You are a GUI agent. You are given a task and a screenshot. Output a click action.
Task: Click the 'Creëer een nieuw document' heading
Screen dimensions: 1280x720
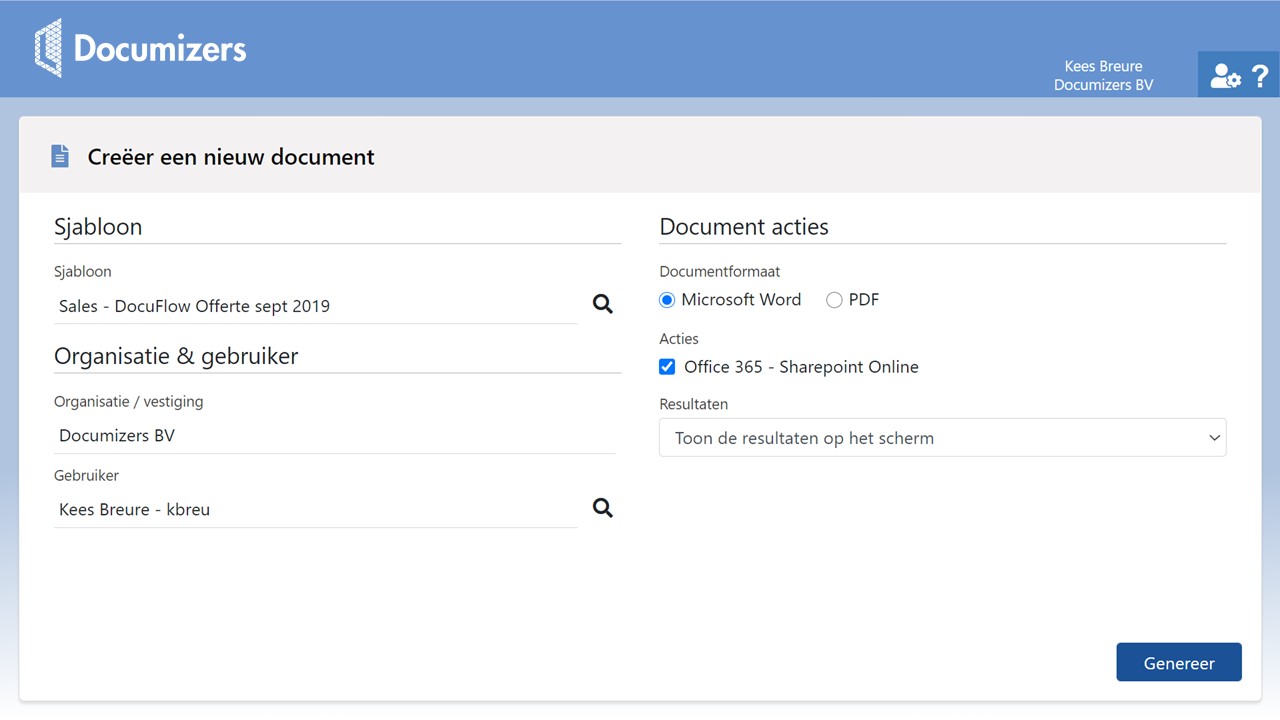tap(231, 157)
